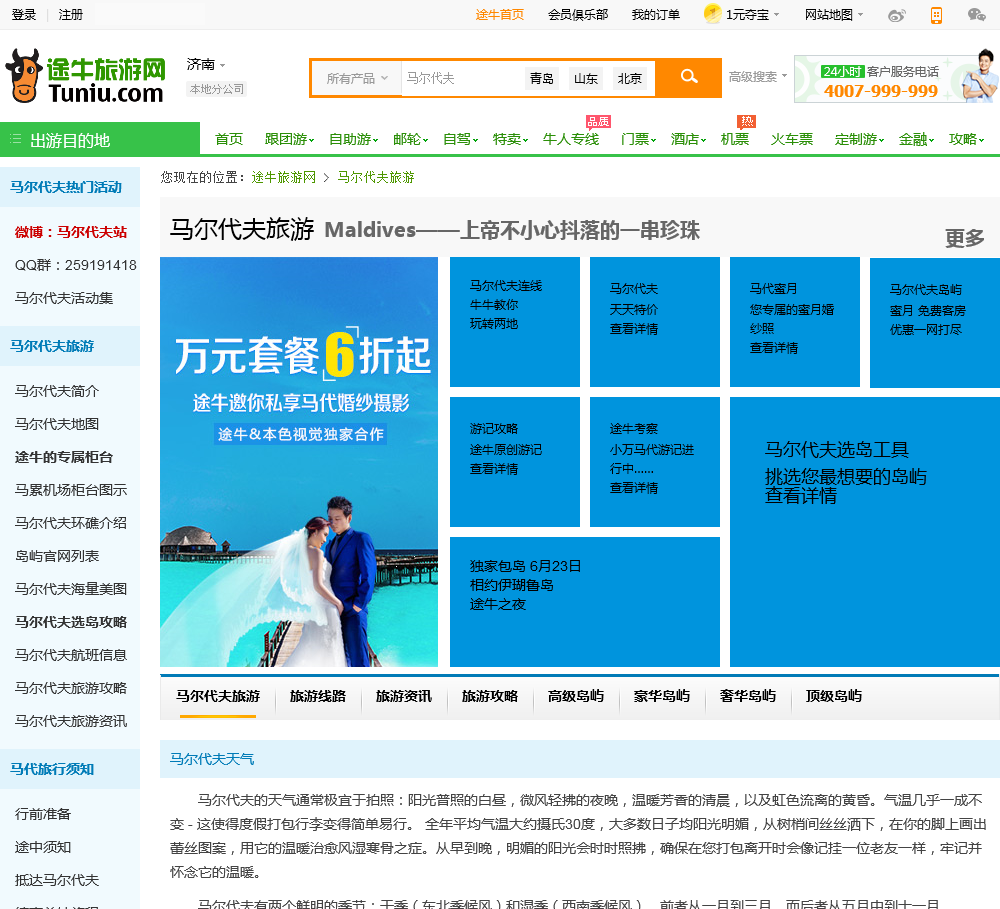Open 机票 in navigation bar
The image size is (1000, 909).
(x=735, y=139)
